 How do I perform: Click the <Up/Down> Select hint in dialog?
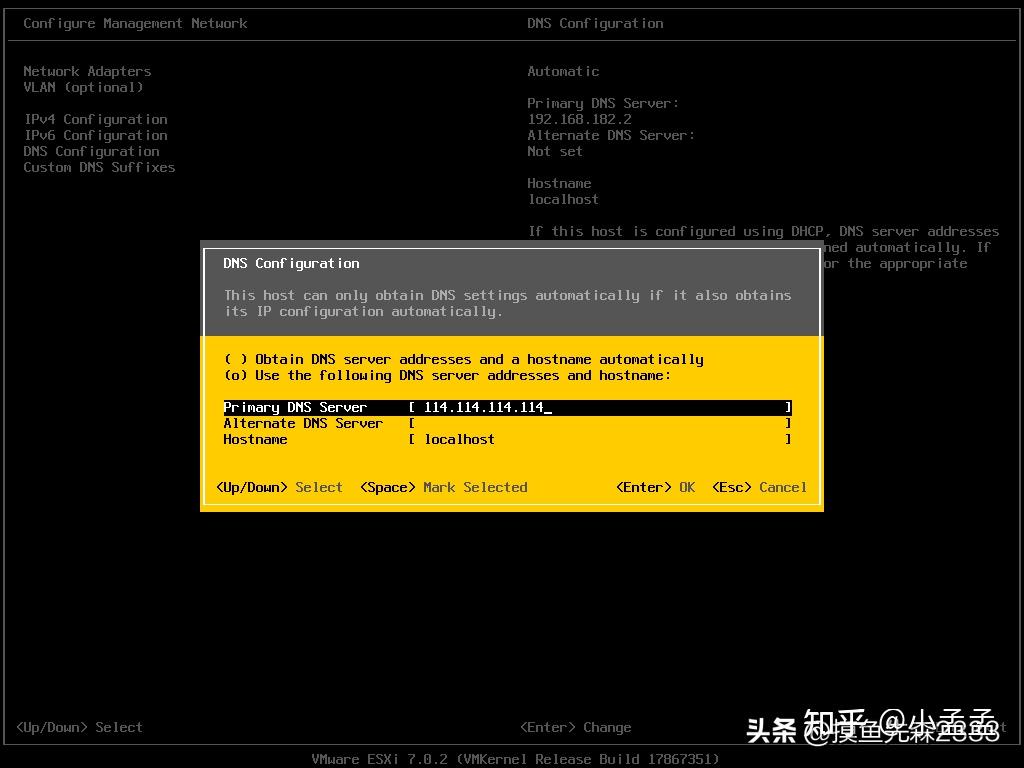(x=279, y=487)
